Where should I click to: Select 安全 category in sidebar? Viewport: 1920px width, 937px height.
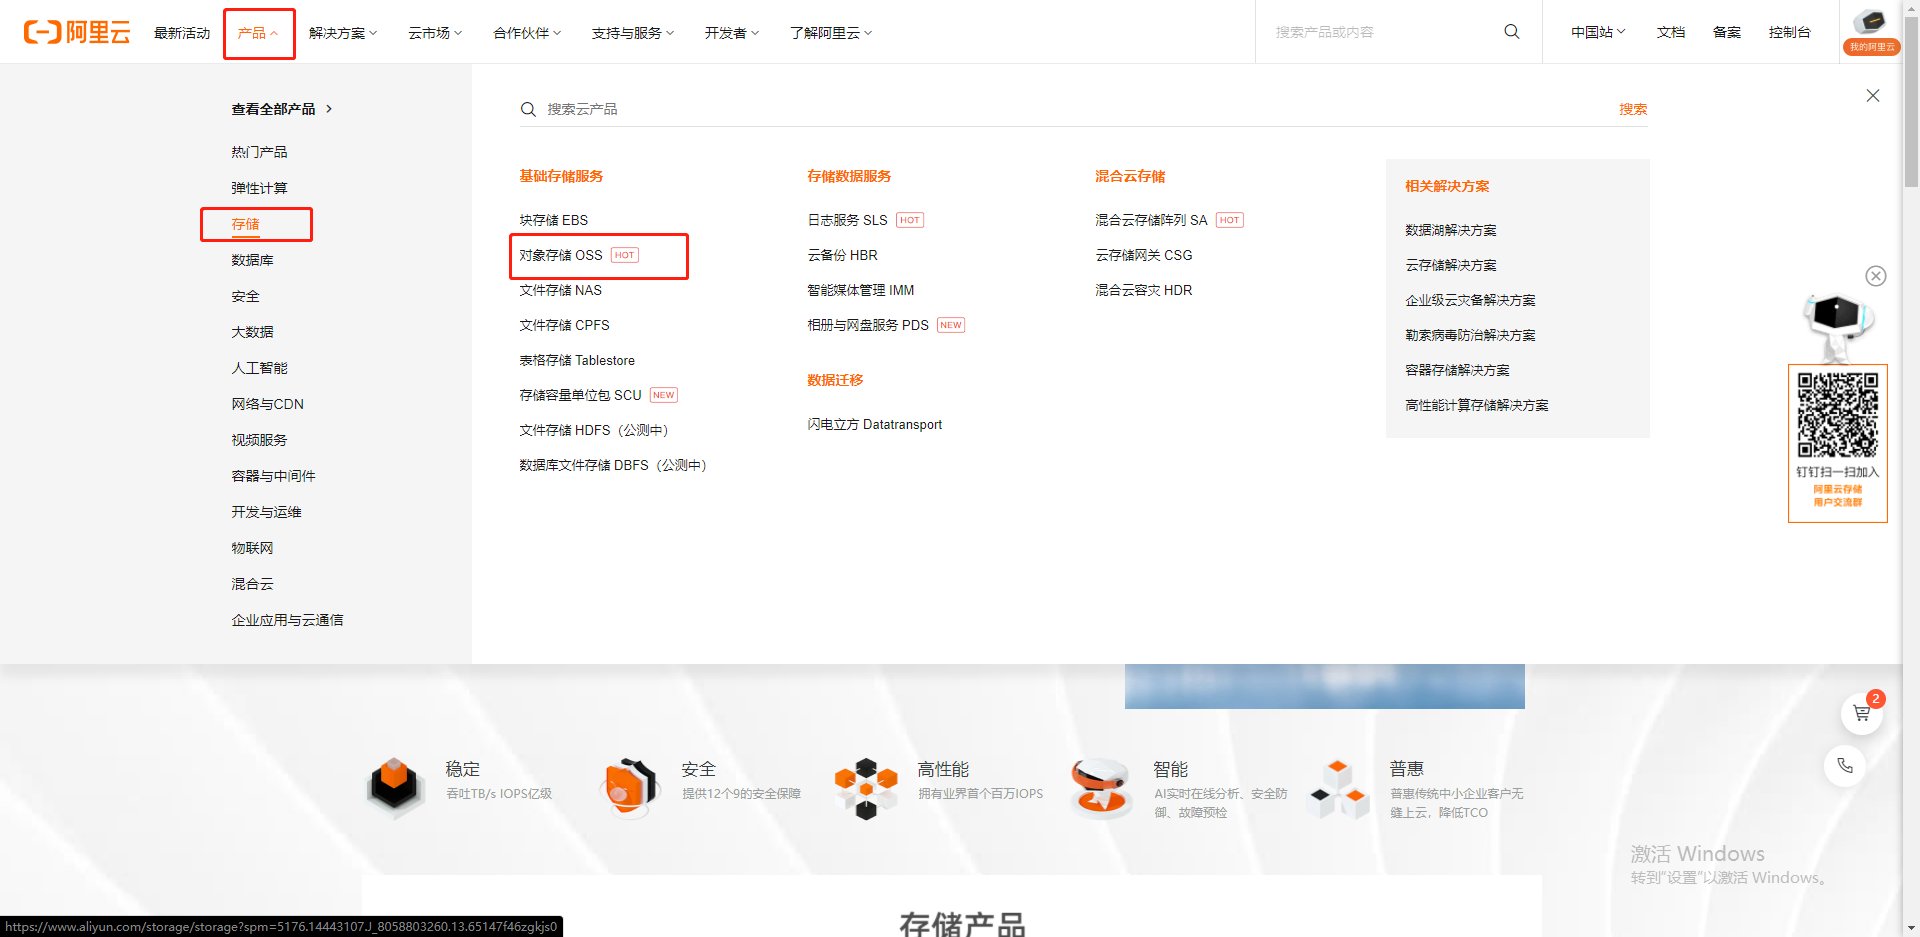(x=245, y=296)
